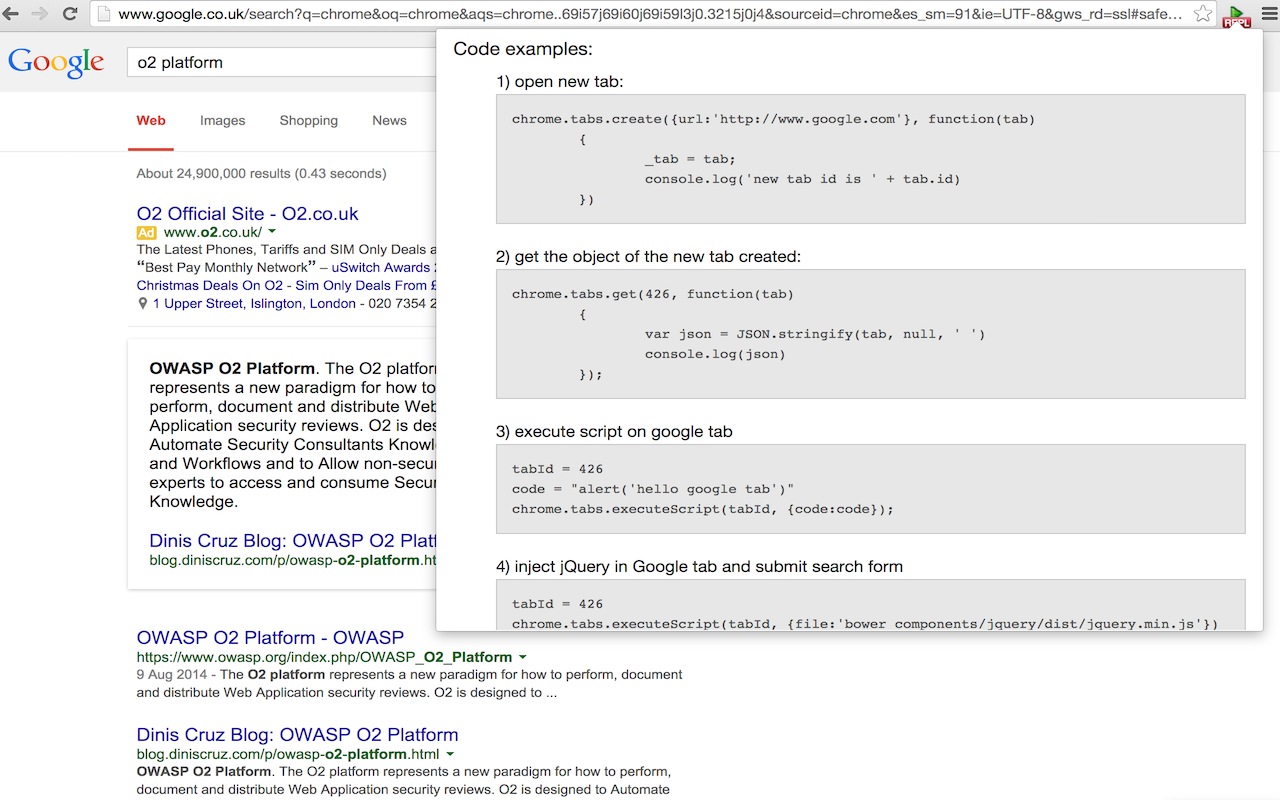
Task: Click the 'About 24,900,000 results' text
Action: (261, 173)
